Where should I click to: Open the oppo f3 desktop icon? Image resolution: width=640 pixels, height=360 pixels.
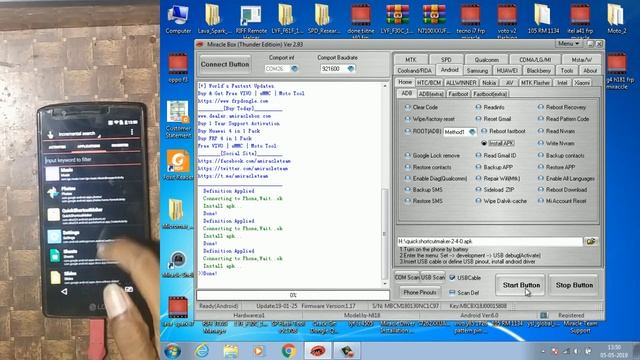(178, 67)
